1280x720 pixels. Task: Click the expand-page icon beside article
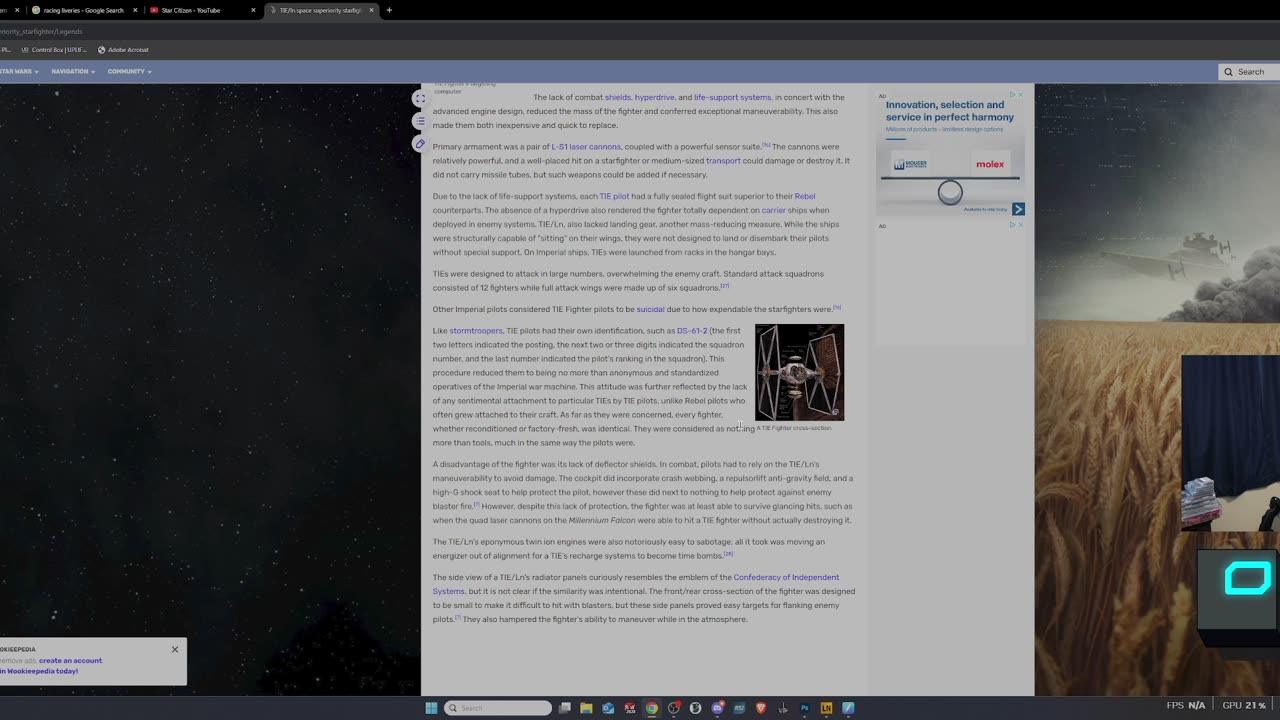coord(420,98)
